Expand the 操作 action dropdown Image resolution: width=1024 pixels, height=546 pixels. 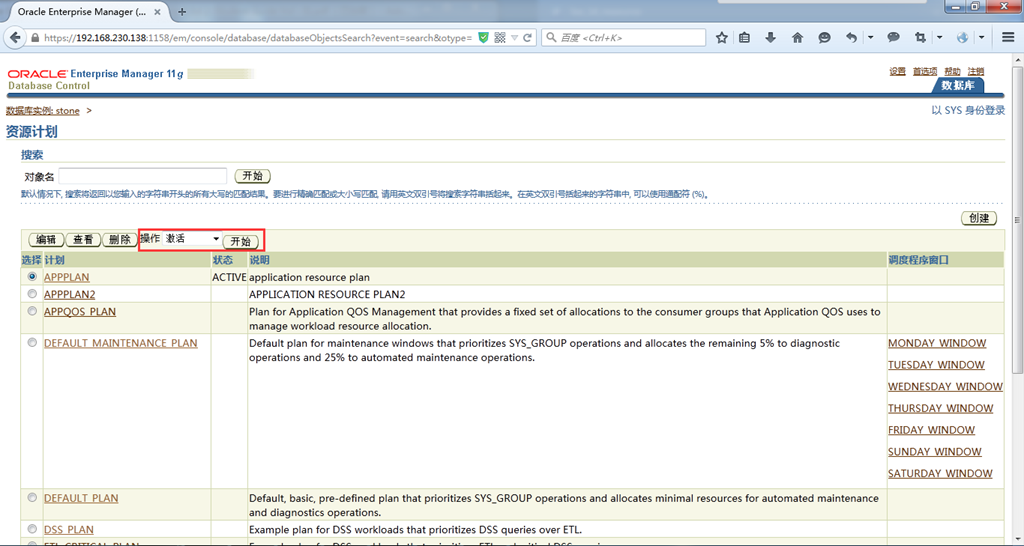tap(192, 239)
